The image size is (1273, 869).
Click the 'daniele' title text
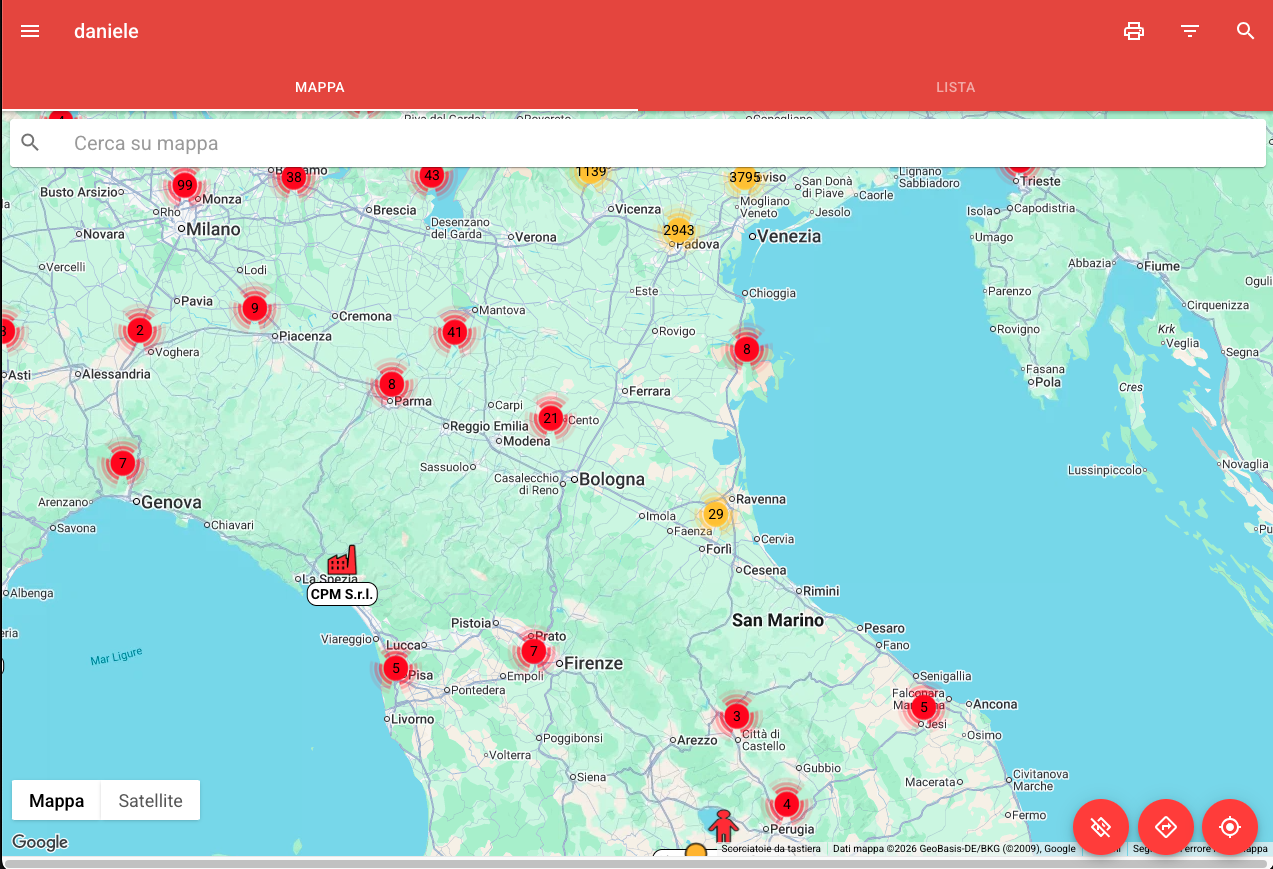point(106,31)
